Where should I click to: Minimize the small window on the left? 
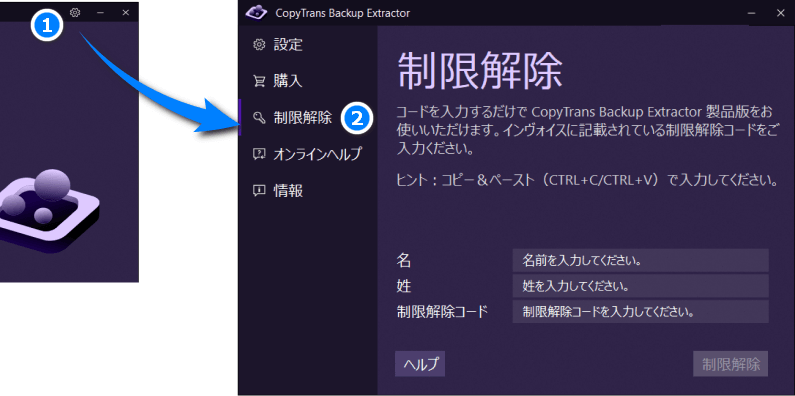point(100,13)
